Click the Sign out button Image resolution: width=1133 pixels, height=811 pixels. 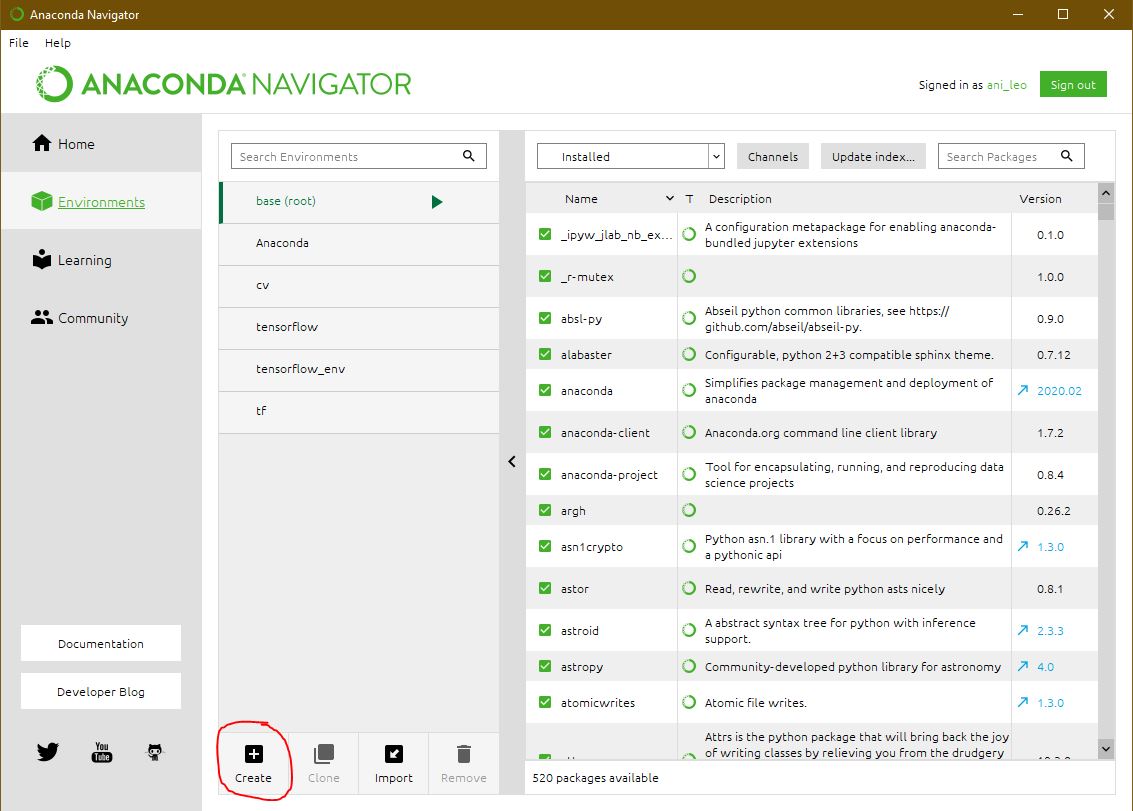tap(1073, 85)
